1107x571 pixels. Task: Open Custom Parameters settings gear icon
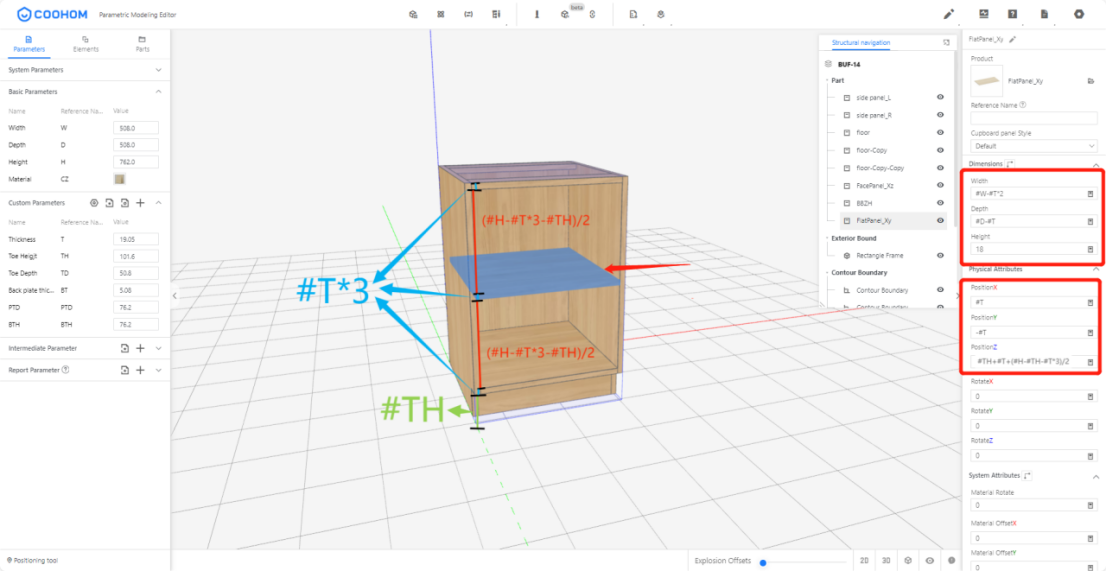pyautogui.click(x=94, y=202)
